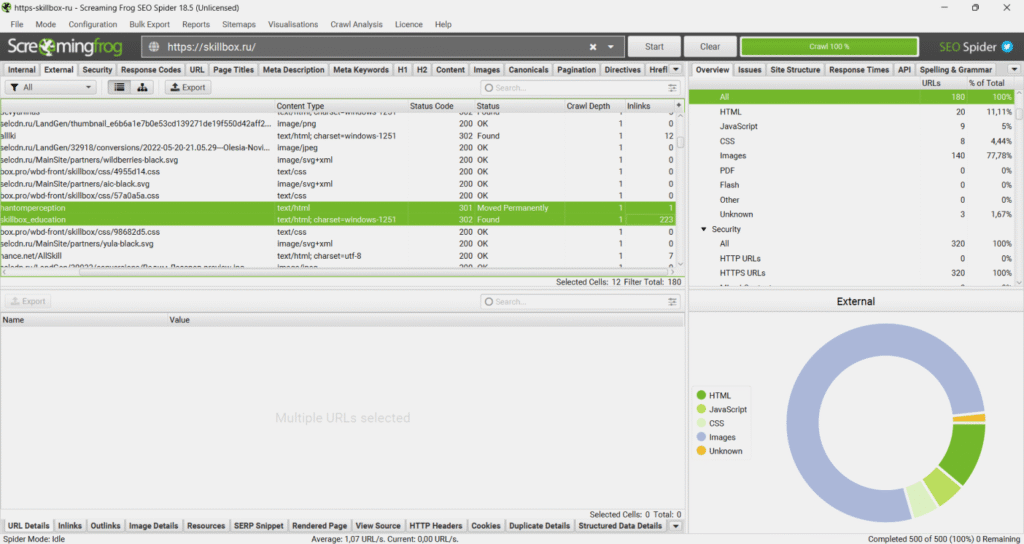Show more bottom tabs via overflow arrow
Viewport: 1024px width, 544px height.
pyautogui.click(x=676, y=526)
